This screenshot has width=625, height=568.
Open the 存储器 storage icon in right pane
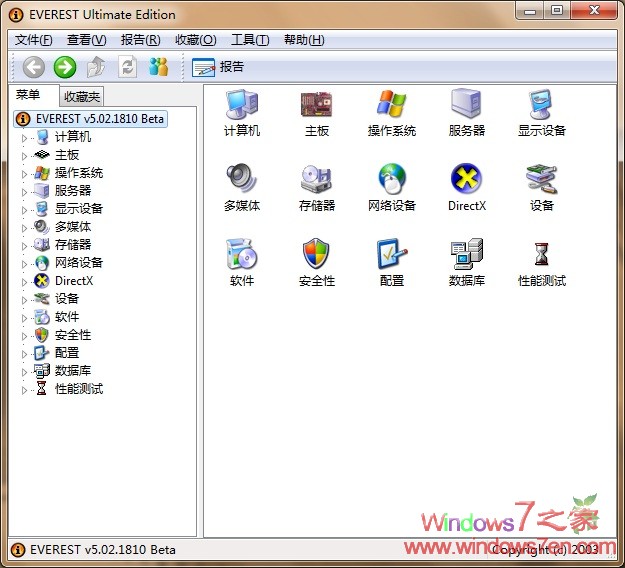316,179
